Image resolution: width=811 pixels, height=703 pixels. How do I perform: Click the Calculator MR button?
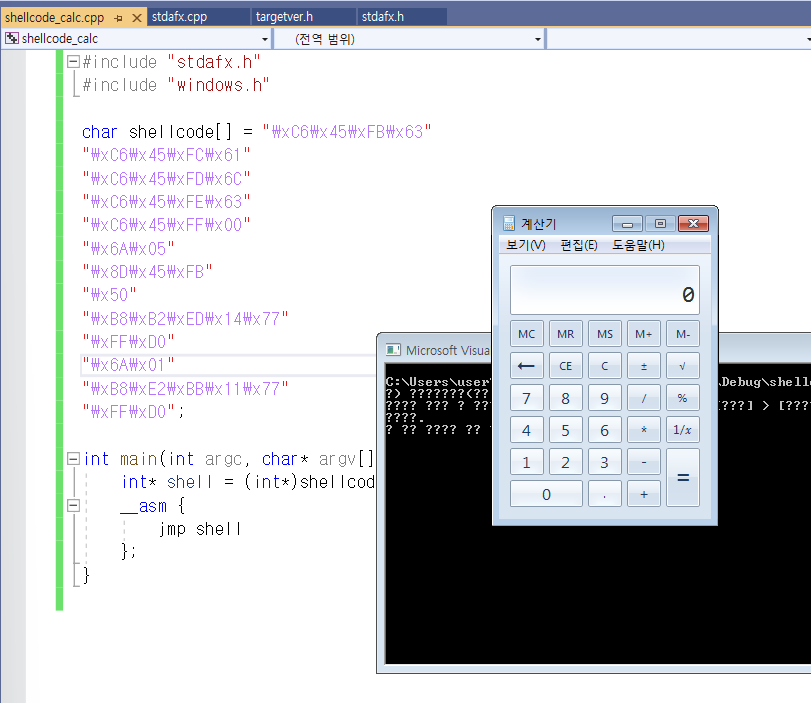click(x=565, y=334)
